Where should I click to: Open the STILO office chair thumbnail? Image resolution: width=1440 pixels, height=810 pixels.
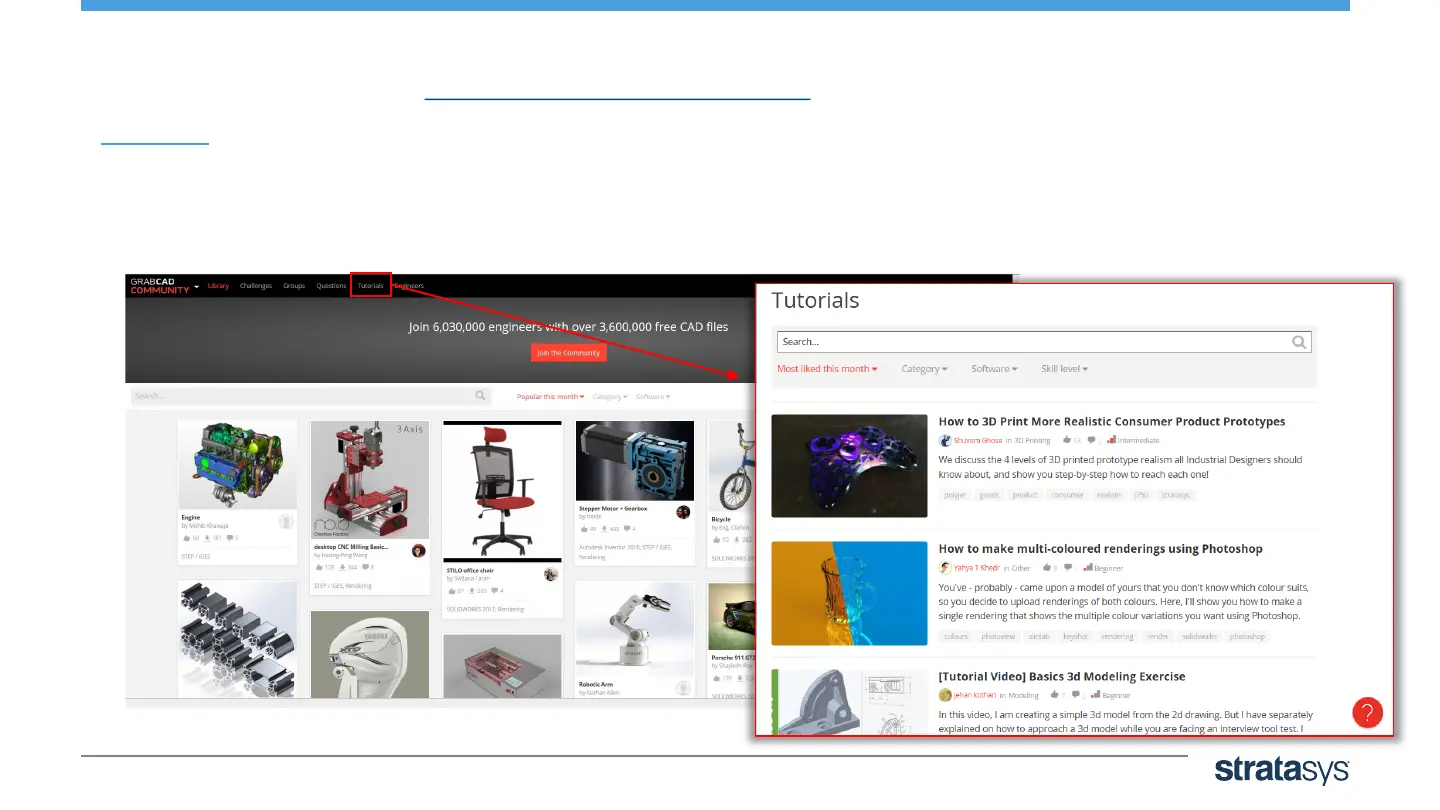click(502, 491)
